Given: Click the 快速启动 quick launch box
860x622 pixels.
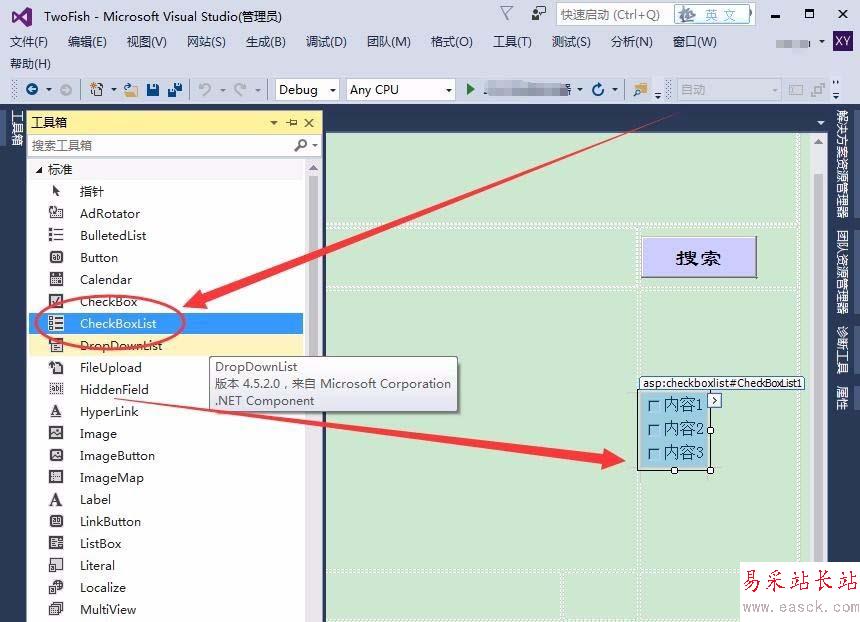Looking at the screenshot, I should click(x=614, y=15).
